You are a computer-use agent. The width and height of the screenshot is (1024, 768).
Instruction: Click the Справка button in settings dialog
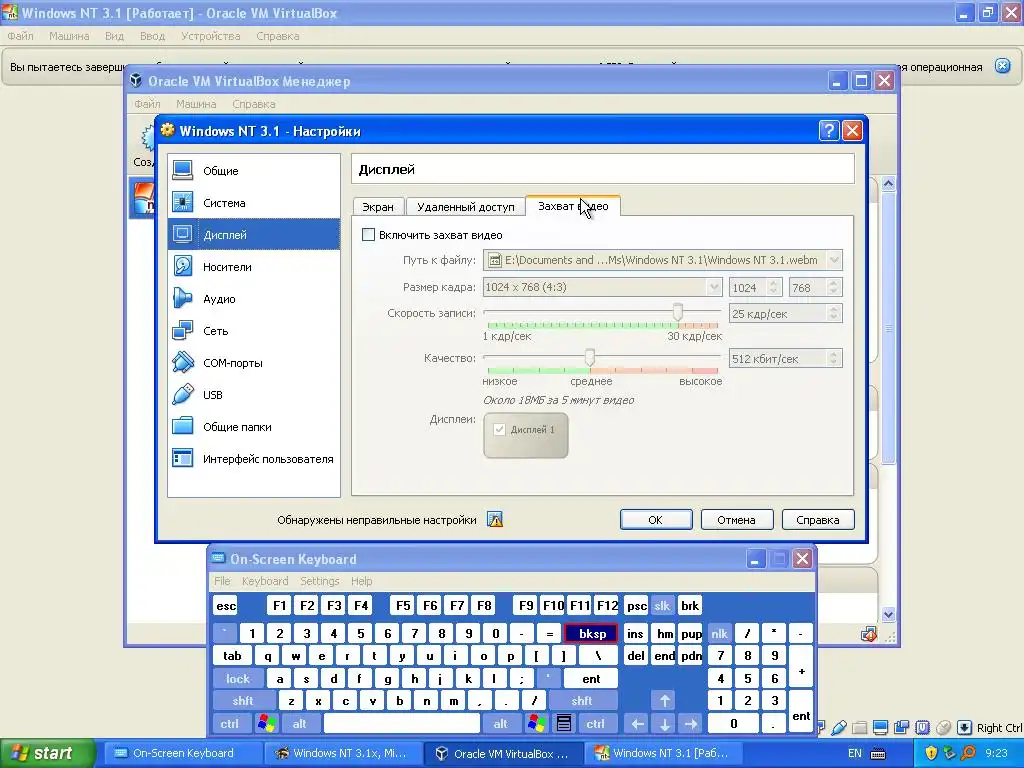click(818, 520)
